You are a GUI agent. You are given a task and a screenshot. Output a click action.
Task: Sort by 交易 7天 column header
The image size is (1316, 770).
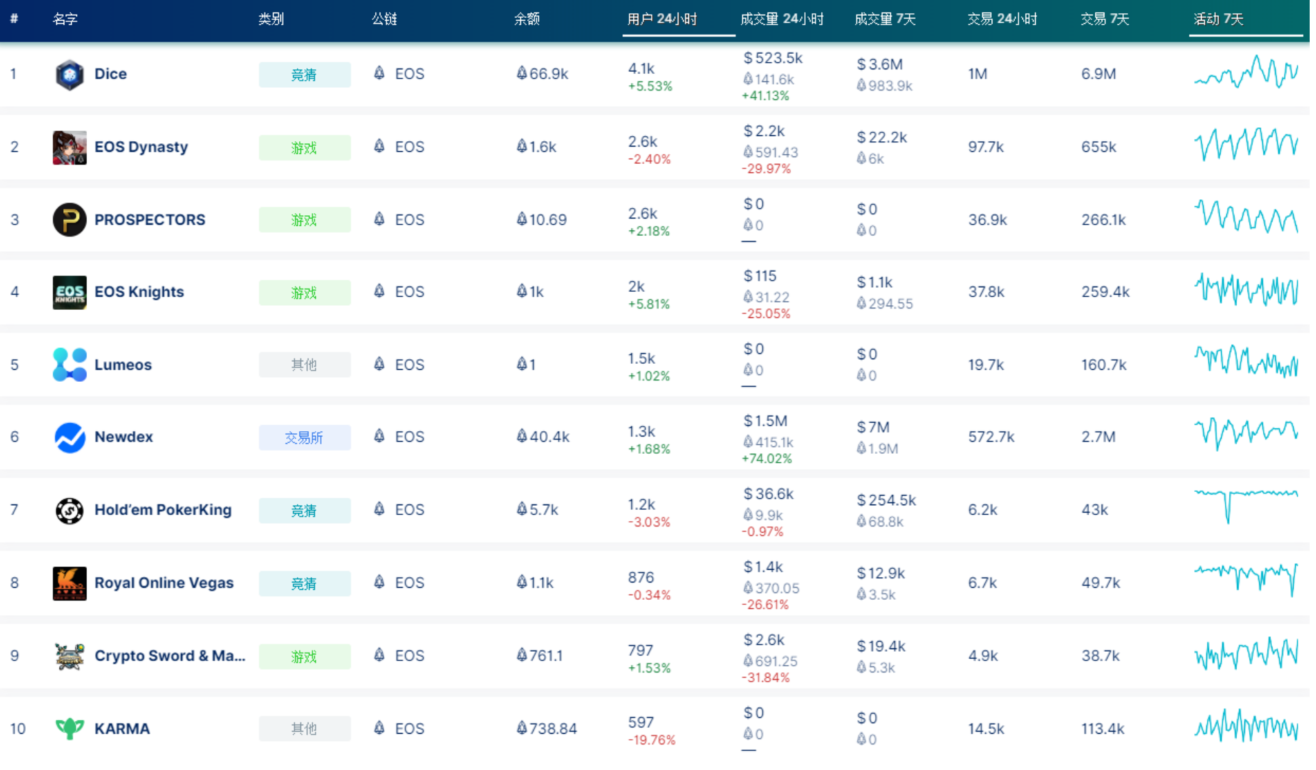(1105, 19)
